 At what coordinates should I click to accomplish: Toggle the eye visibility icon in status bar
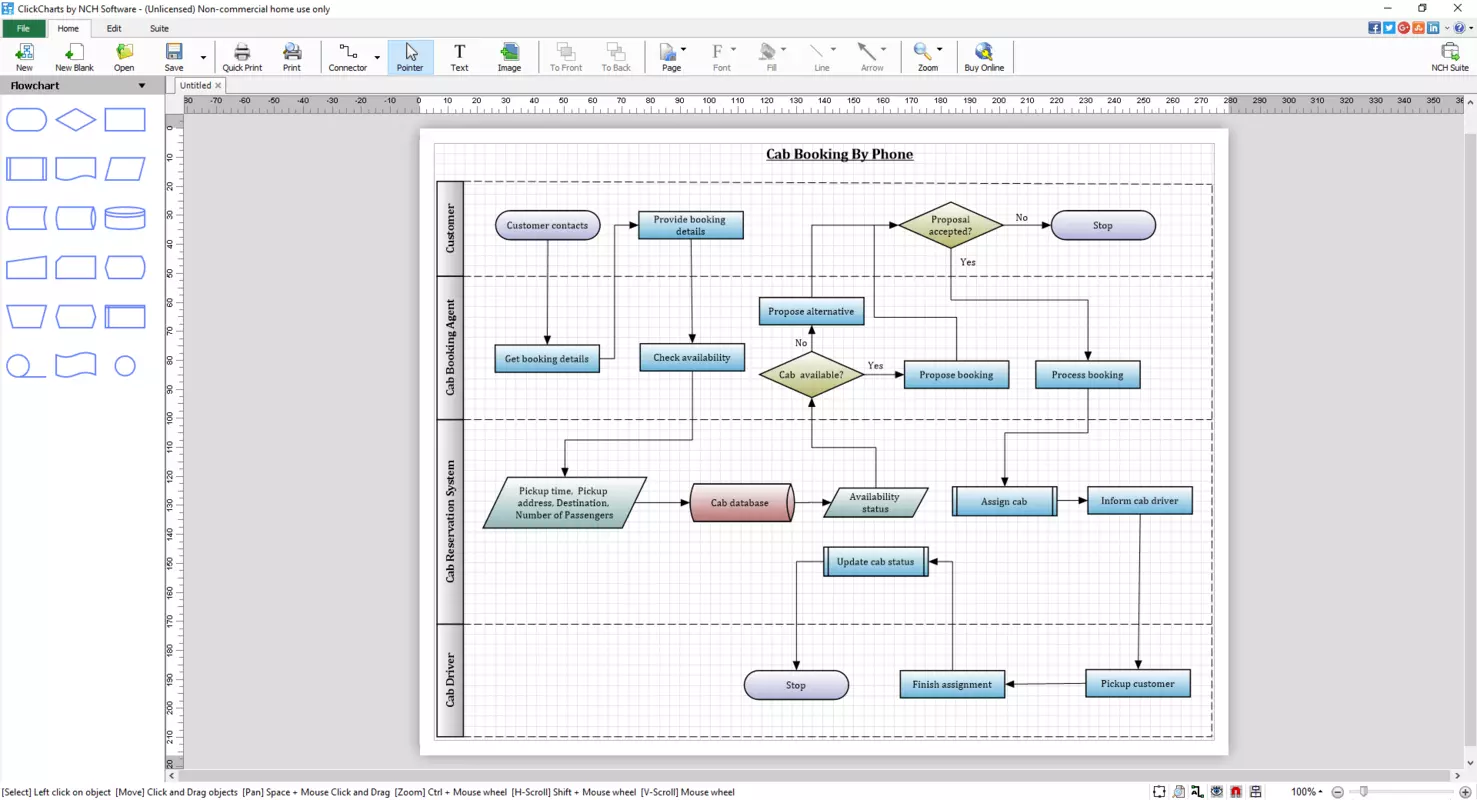[1217, 792]
